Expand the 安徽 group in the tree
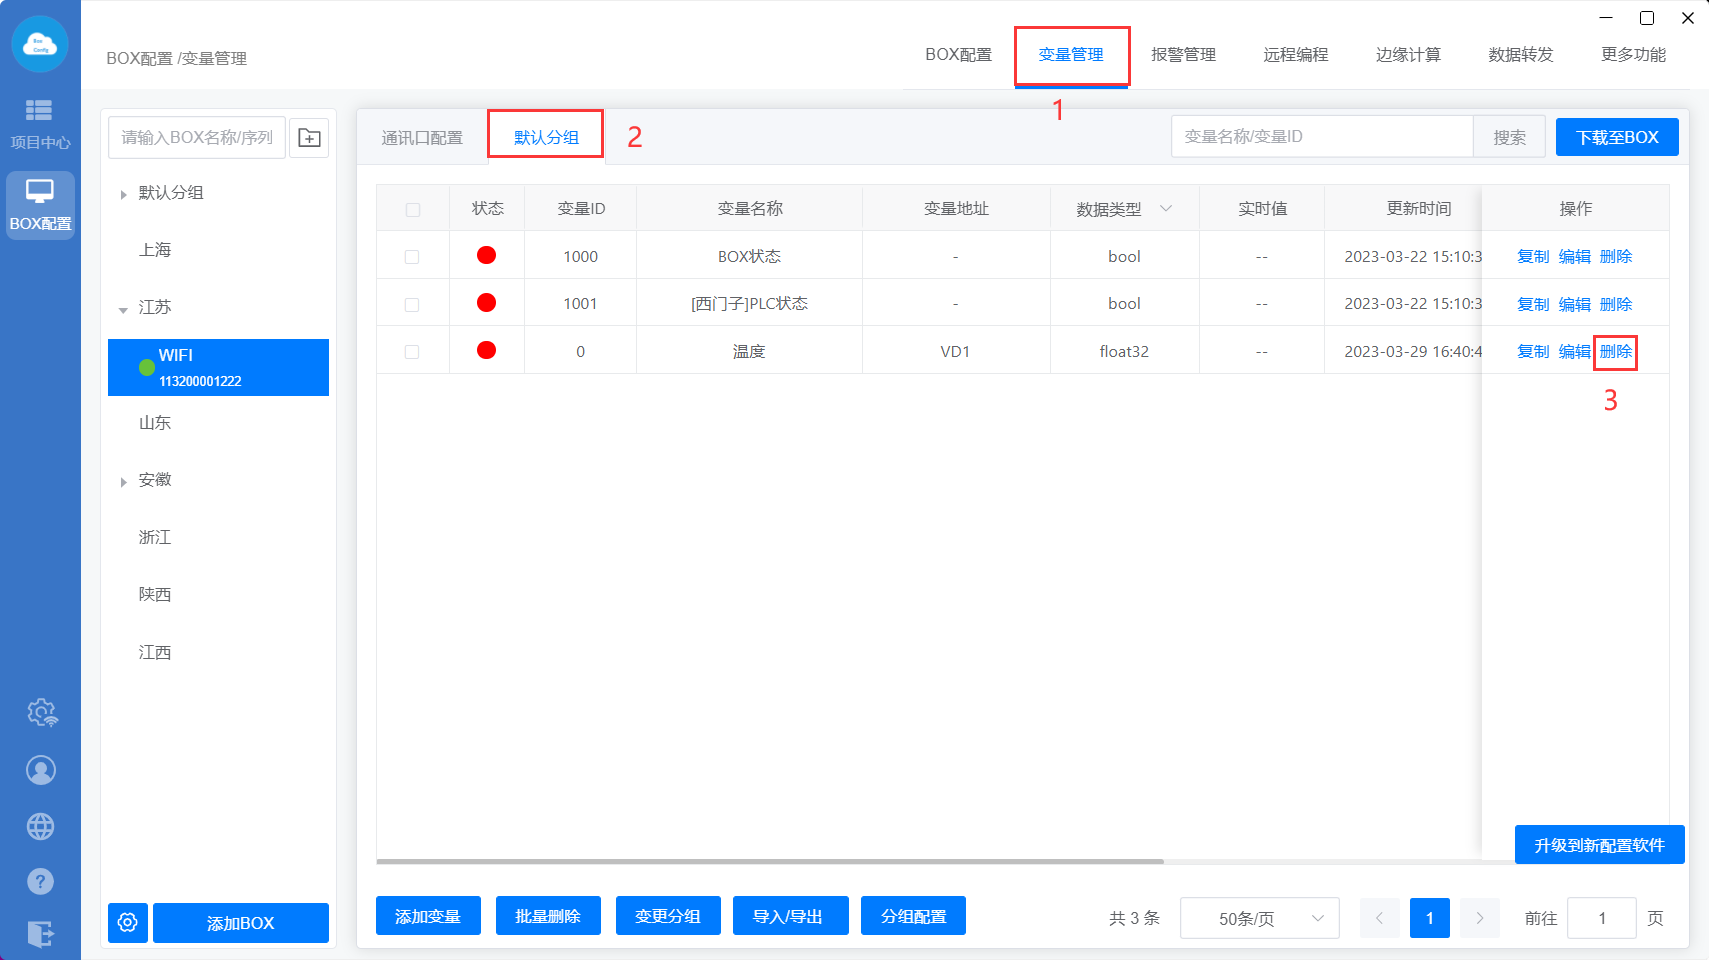Viewport: 1709px width, 960px height. point(123,481)
